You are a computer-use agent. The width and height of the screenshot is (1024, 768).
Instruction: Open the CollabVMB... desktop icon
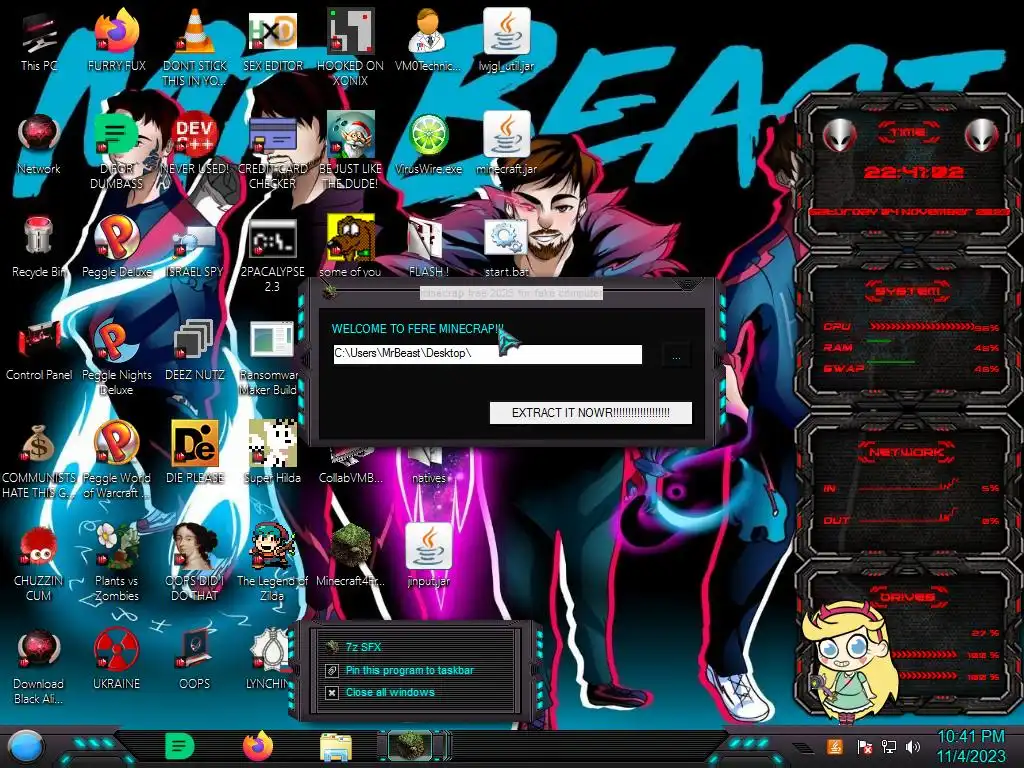(350, 466)
